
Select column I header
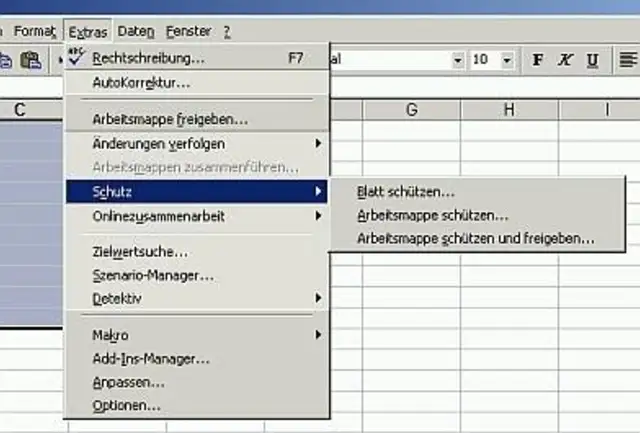(x=599, y=109)
